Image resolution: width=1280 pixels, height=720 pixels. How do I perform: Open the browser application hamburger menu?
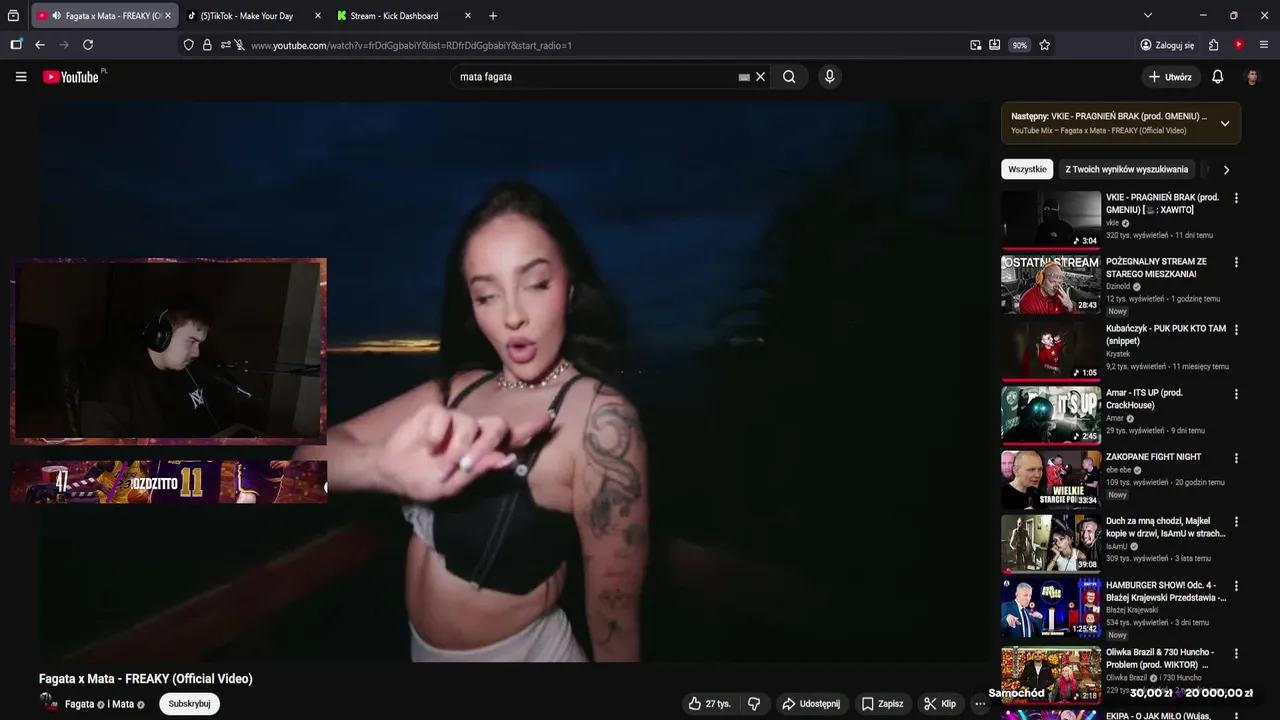1264,45
